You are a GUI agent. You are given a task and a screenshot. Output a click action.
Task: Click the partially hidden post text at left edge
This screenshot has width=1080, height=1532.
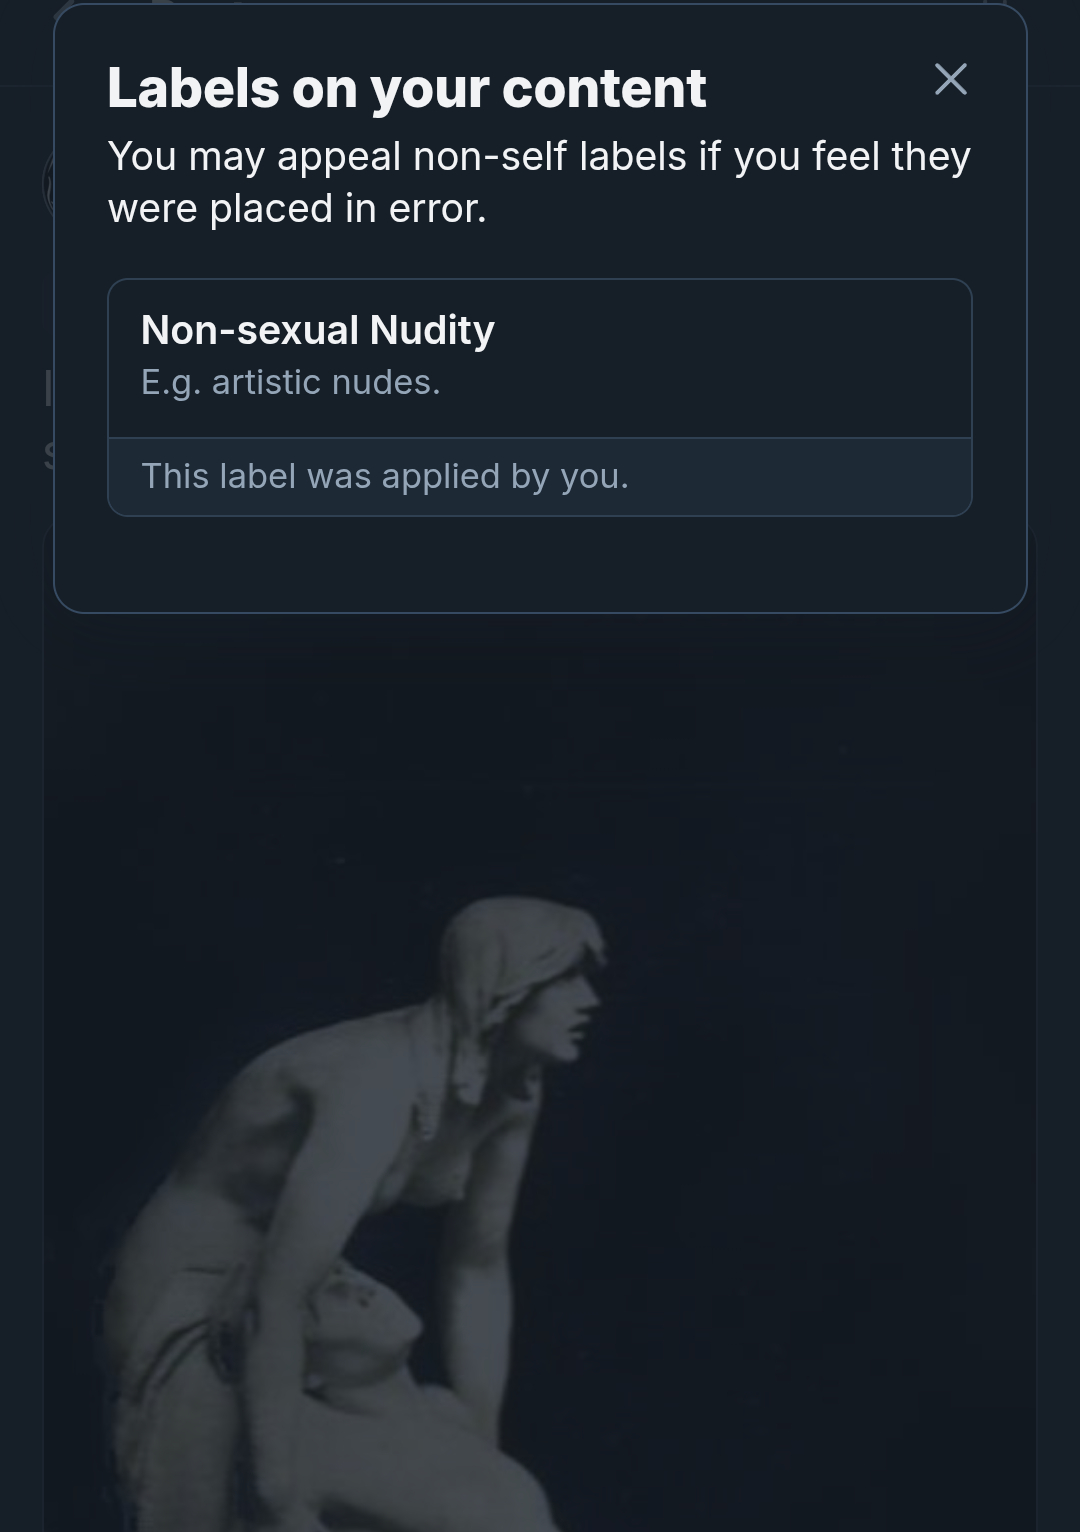pyautogui.click(x=48, y=421)
